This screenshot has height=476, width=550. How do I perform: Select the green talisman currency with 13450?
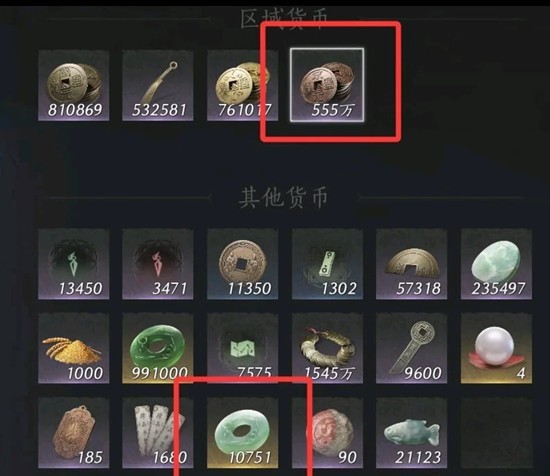point(74,264)
